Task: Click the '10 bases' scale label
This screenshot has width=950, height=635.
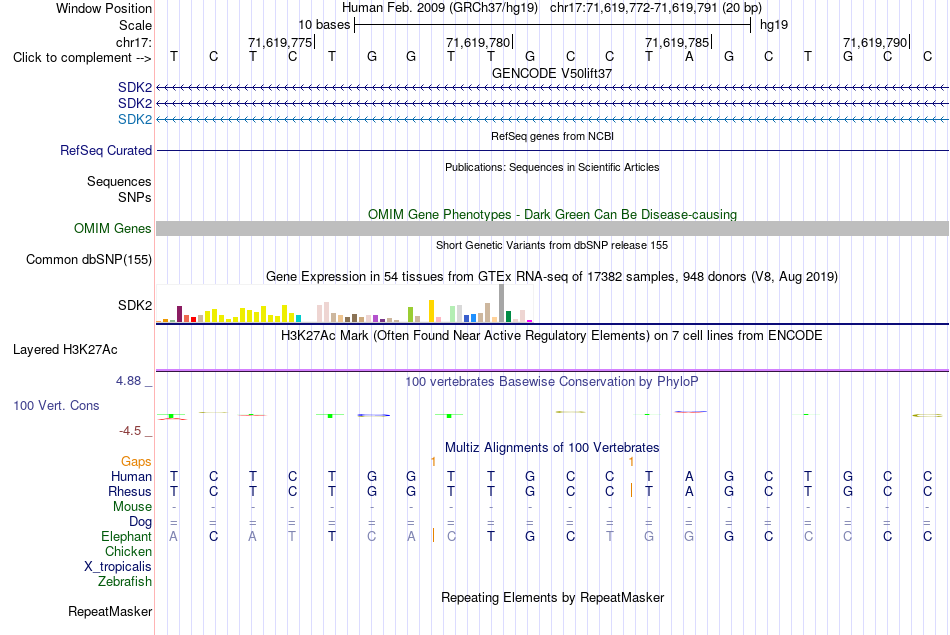Action: coord(324,25)
